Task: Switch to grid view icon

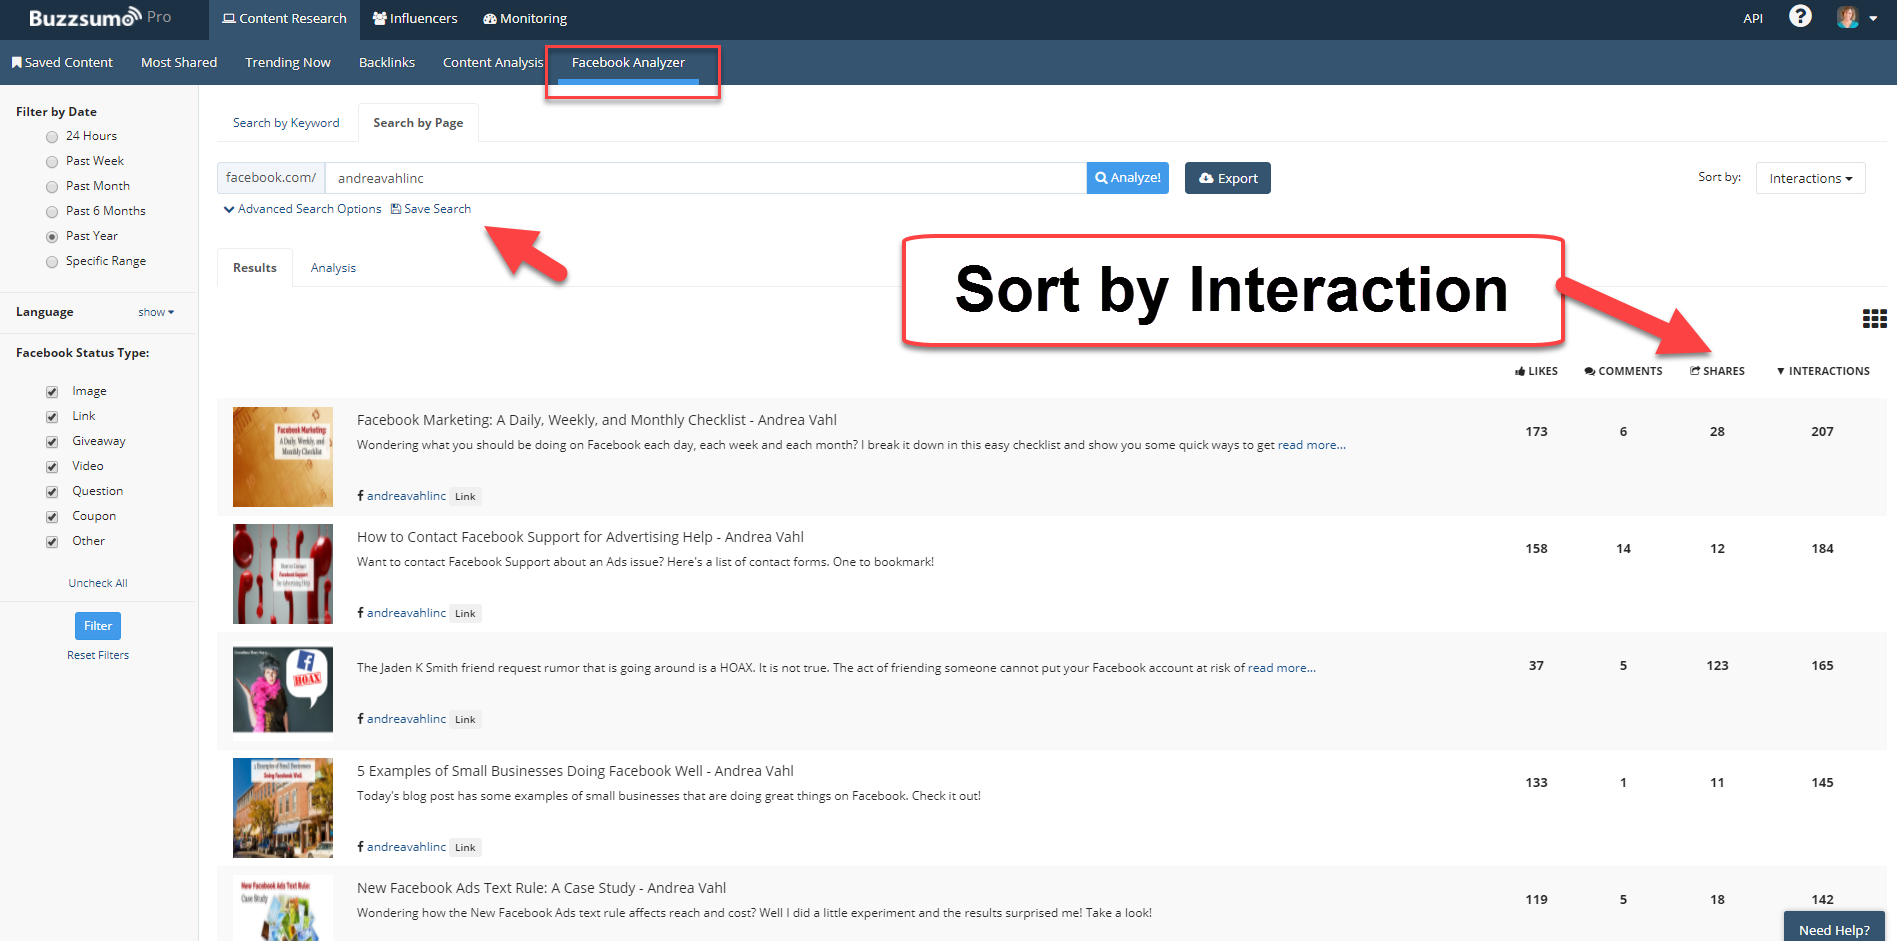Action: pos(1874,319)
